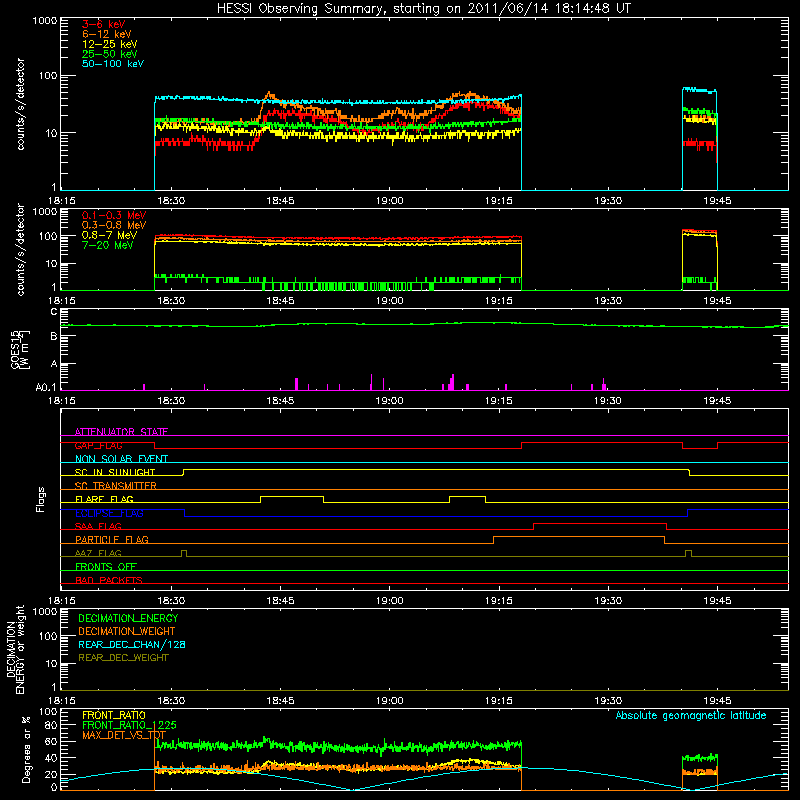Click the 18:30 tick label under Flags panel
Screen dimensions: 800x800
pyautogui.click(x=171, y=601)
